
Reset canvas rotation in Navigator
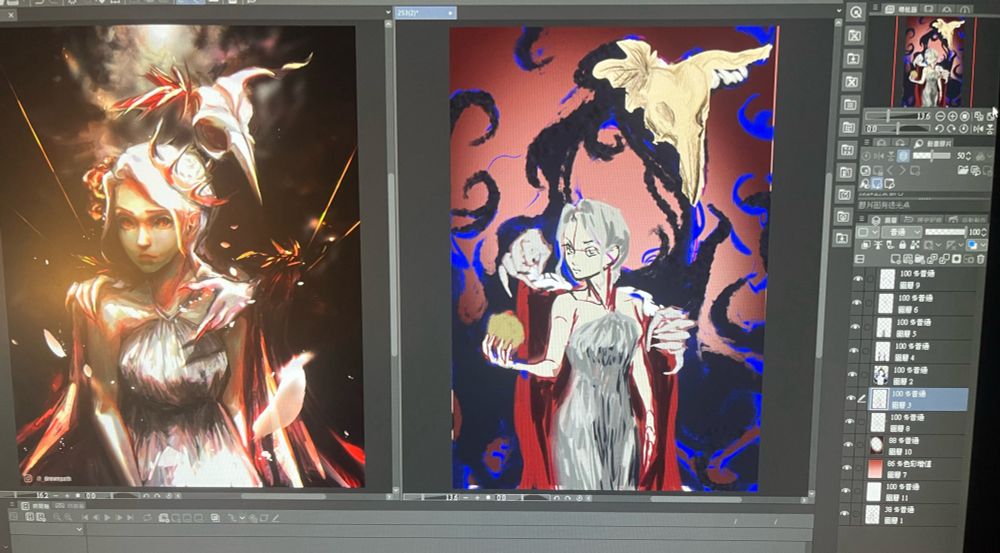[964, 128]
